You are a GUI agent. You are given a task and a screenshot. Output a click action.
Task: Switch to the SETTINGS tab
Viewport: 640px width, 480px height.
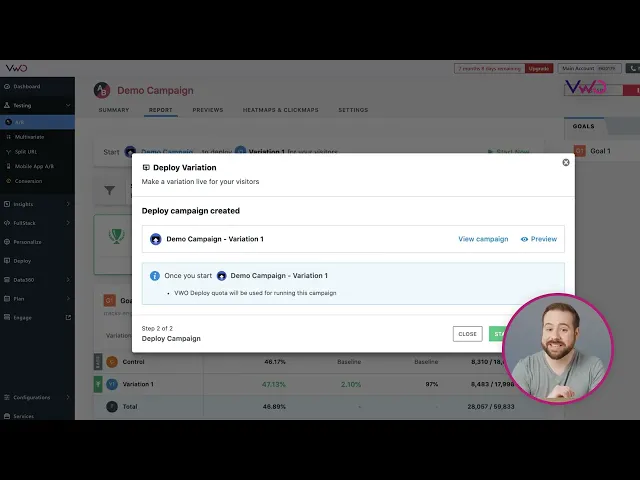[x=353, y=110]
